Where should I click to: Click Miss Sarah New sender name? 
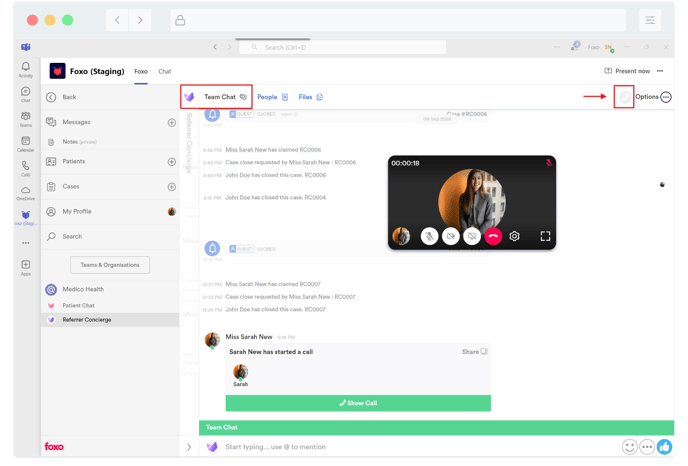point(249,337)
